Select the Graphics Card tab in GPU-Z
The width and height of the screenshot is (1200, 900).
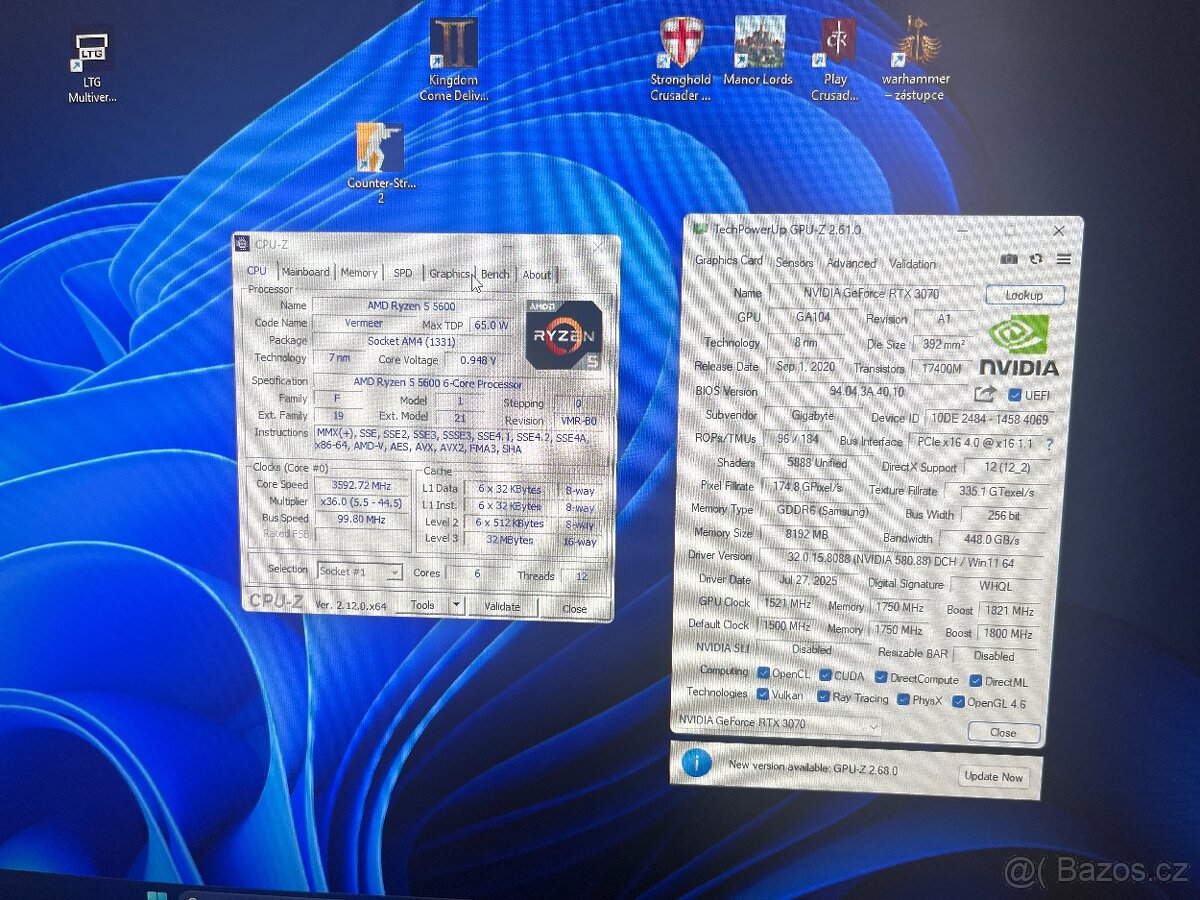[729, 261]
